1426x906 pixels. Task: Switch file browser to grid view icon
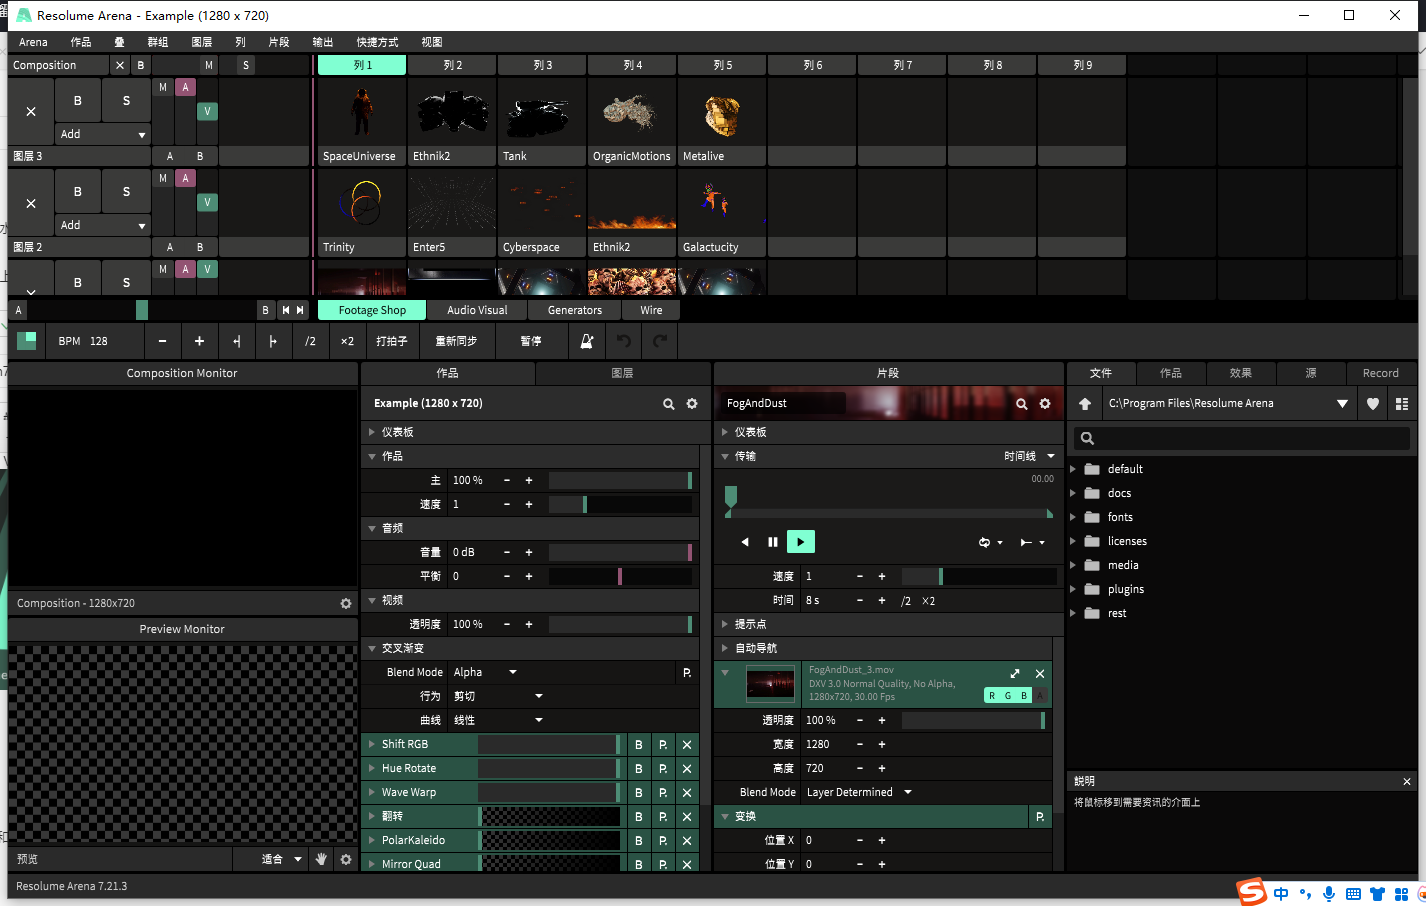1402,404
